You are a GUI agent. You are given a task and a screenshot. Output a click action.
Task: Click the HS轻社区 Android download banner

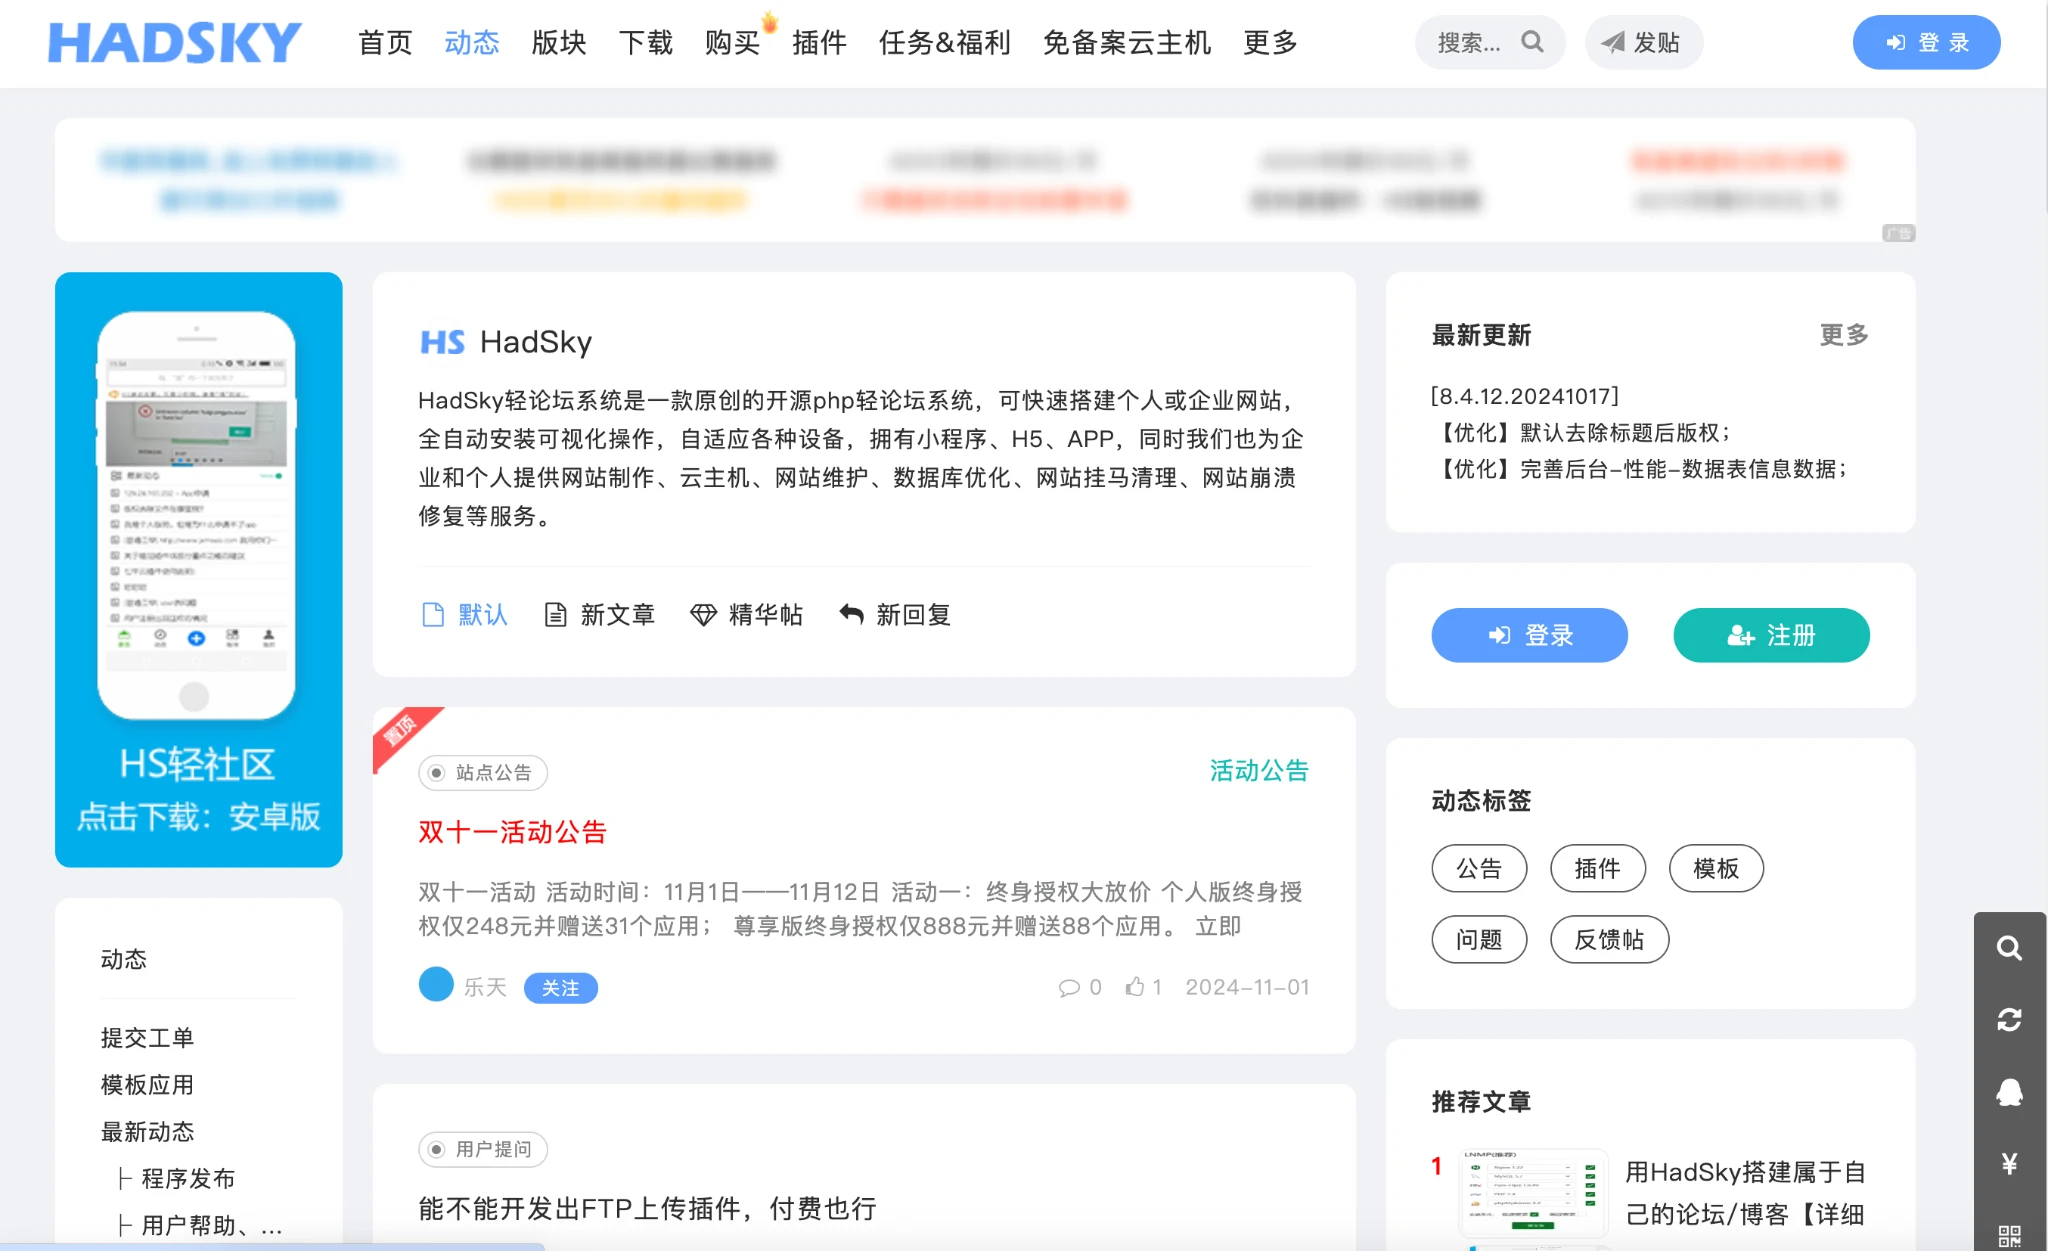point(198,569)
